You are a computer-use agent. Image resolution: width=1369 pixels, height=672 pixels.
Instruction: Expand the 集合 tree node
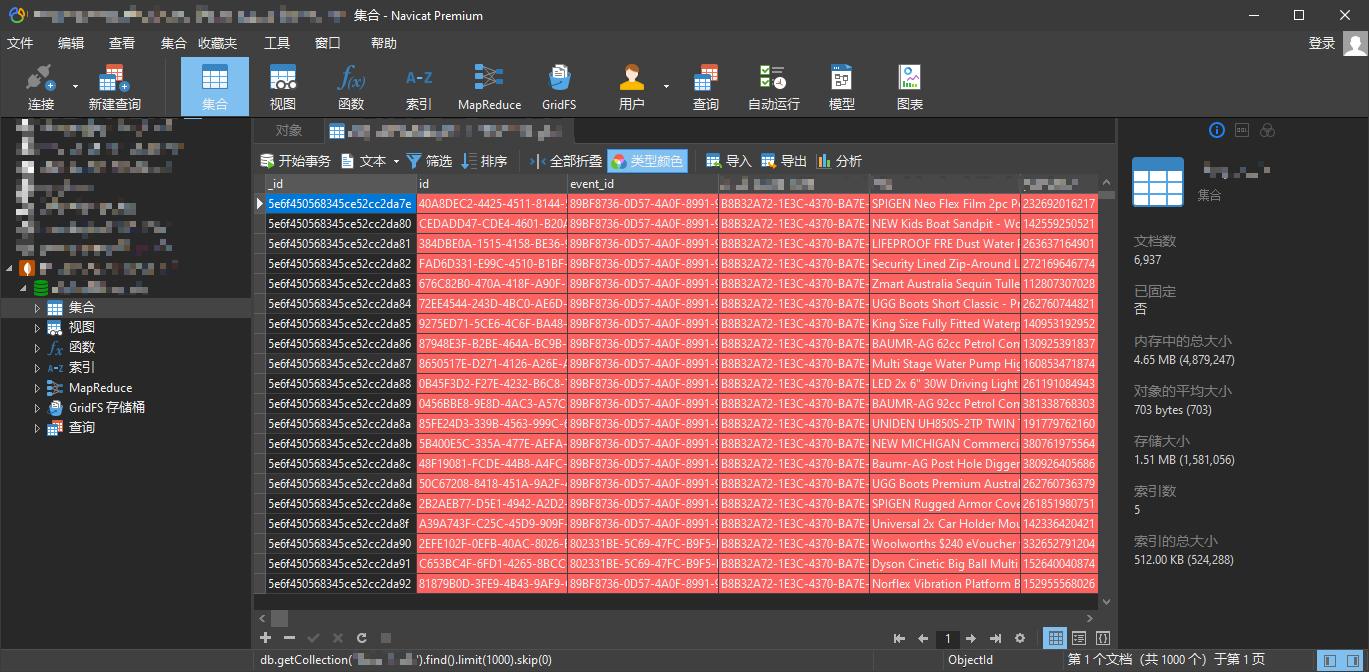coord(38,308)
